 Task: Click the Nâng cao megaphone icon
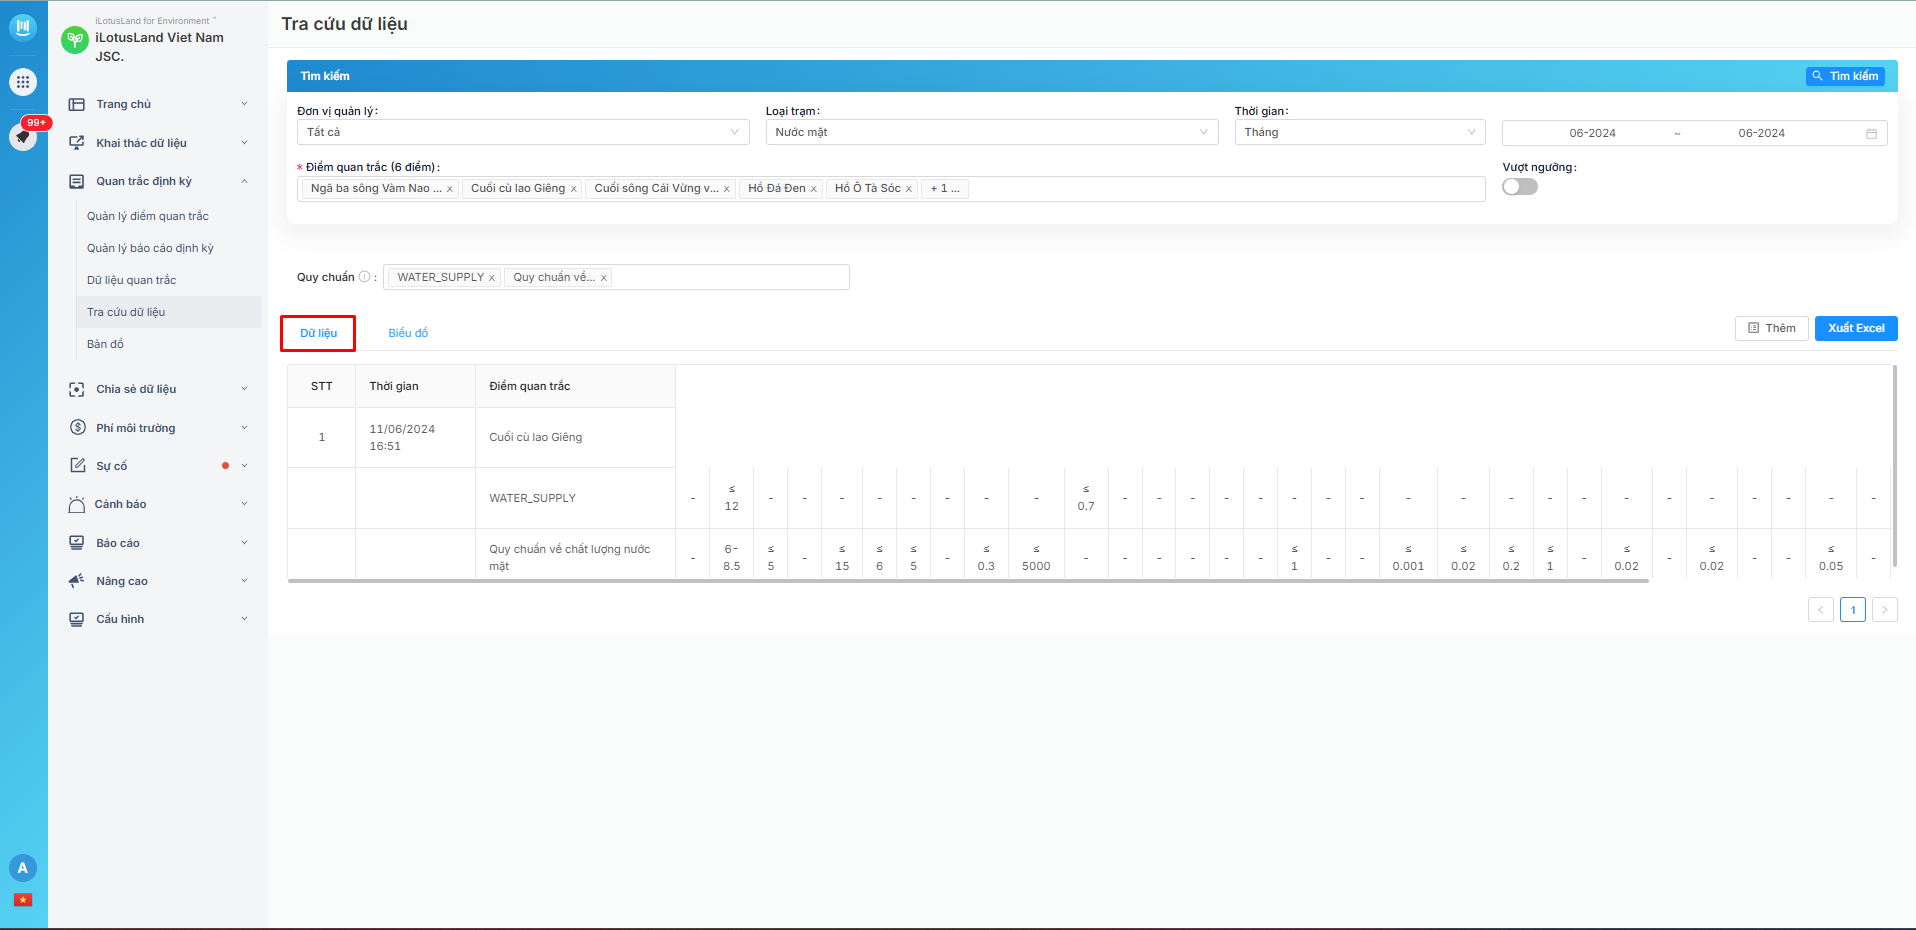point(77,581)
